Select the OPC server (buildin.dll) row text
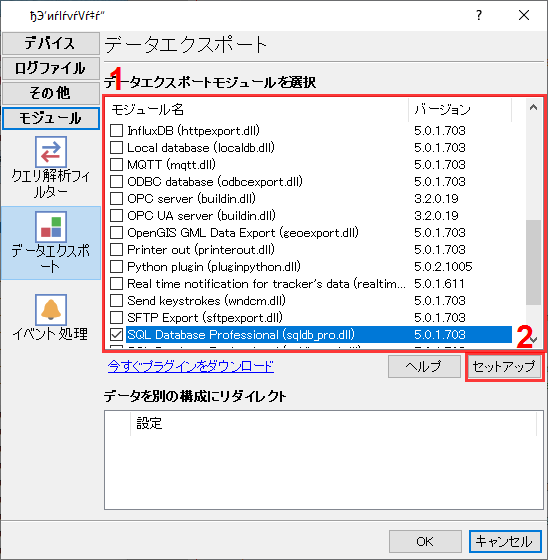Viewport: 548px width, 560px height. [191, 199]
